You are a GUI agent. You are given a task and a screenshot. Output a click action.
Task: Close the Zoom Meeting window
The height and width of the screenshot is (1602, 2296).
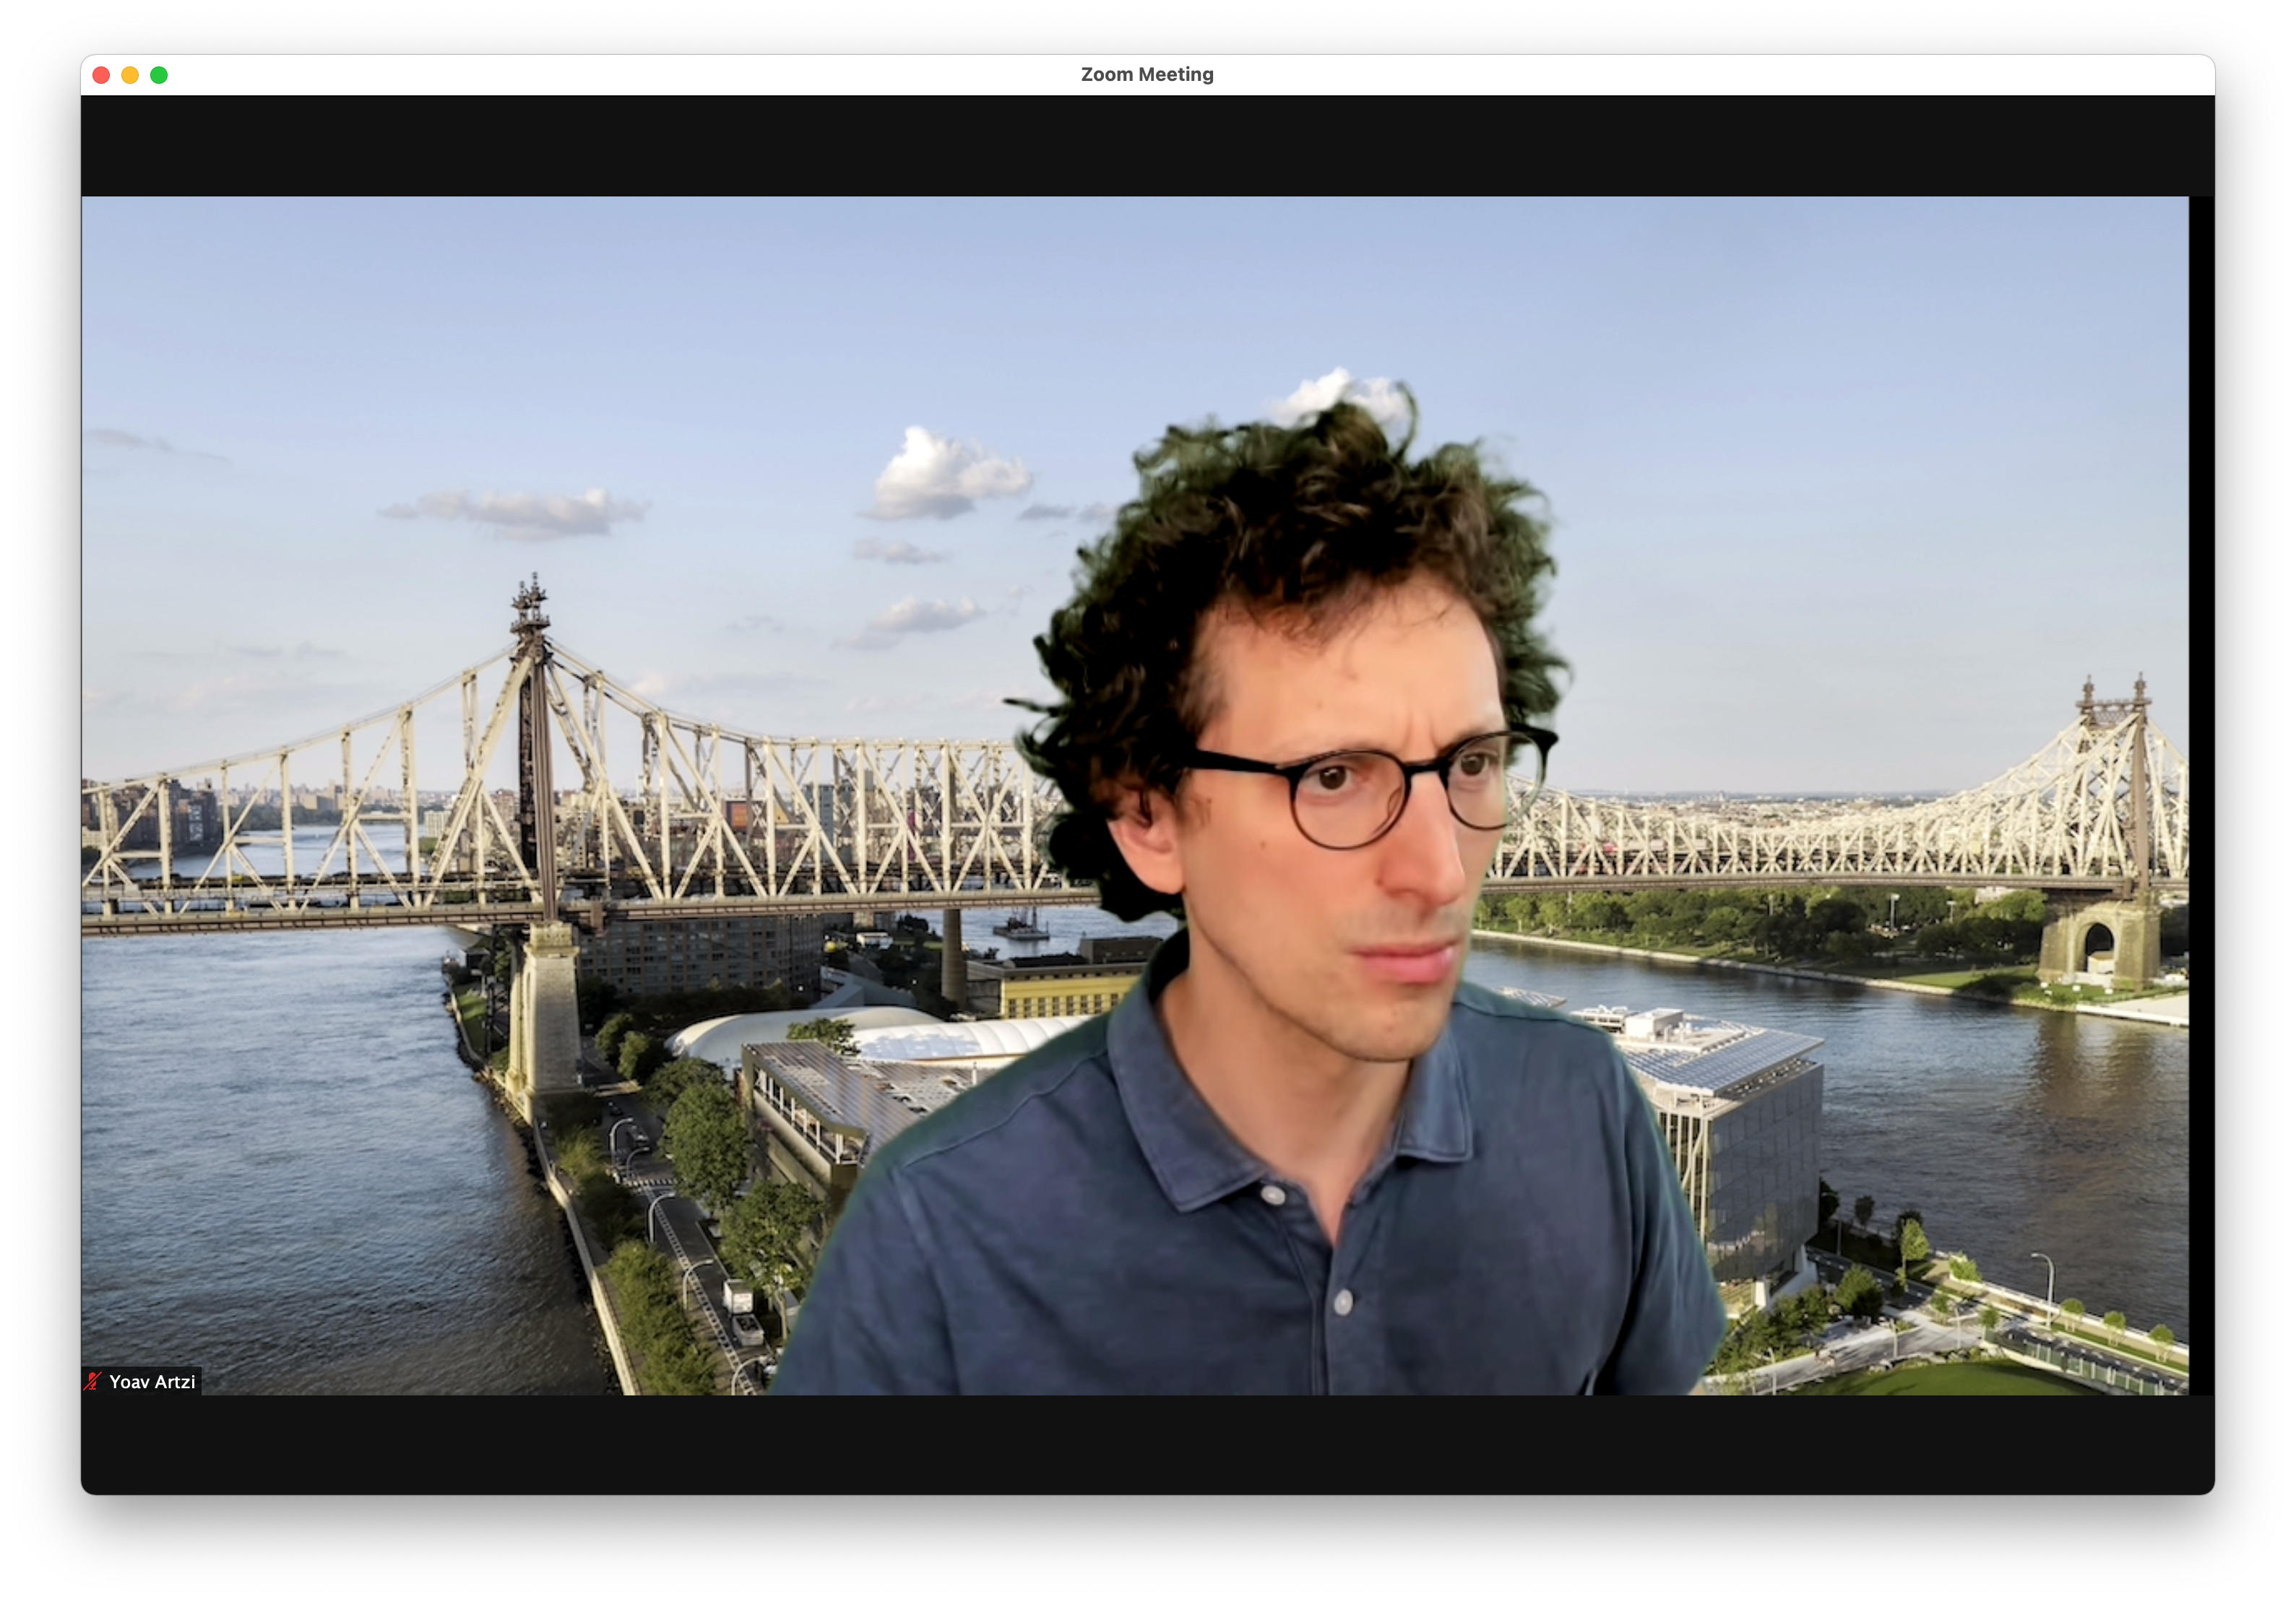(101, 75)
